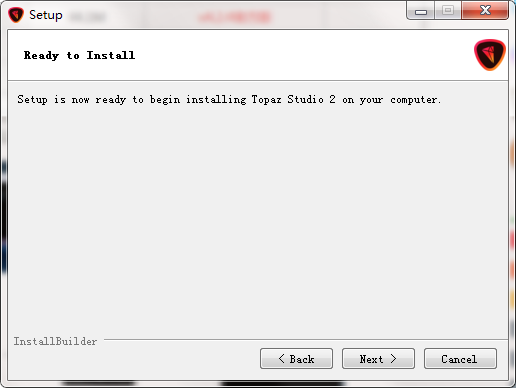Click the left chevron on the Back button
Screen dimensions: 516x388
click(x=282, y=359)
